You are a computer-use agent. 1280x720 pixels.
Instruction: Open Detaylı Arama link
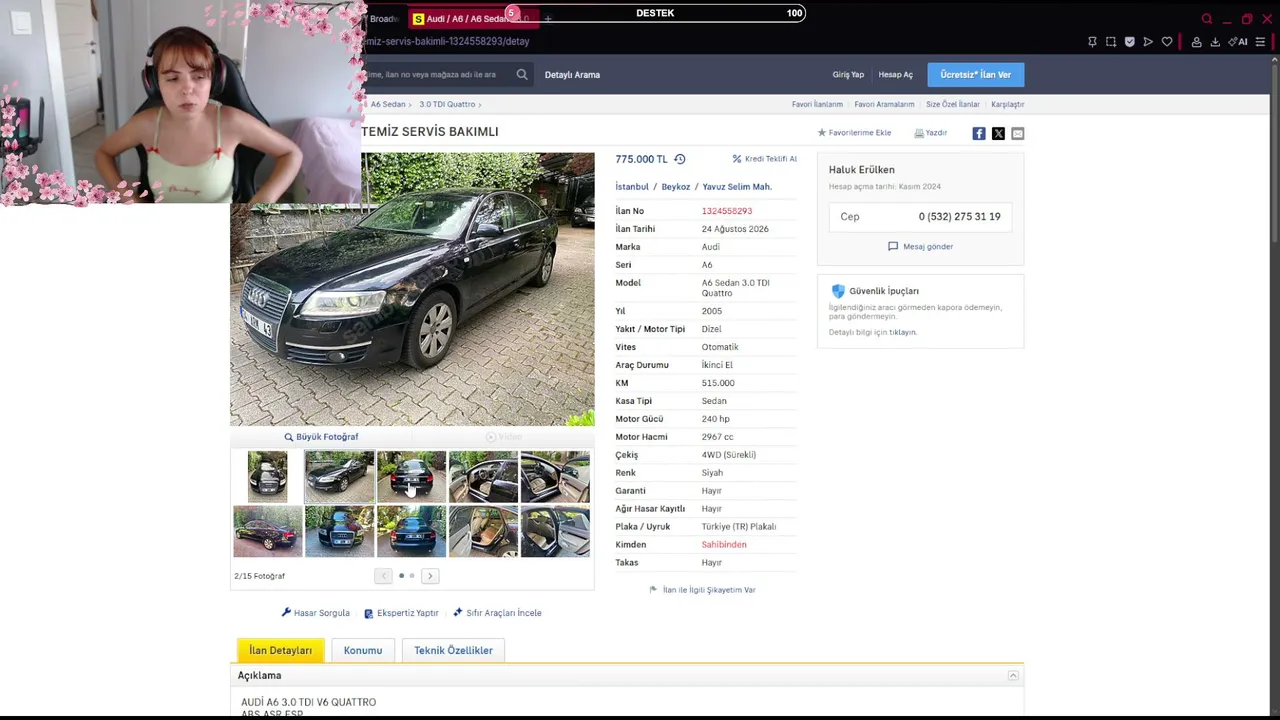572,74
